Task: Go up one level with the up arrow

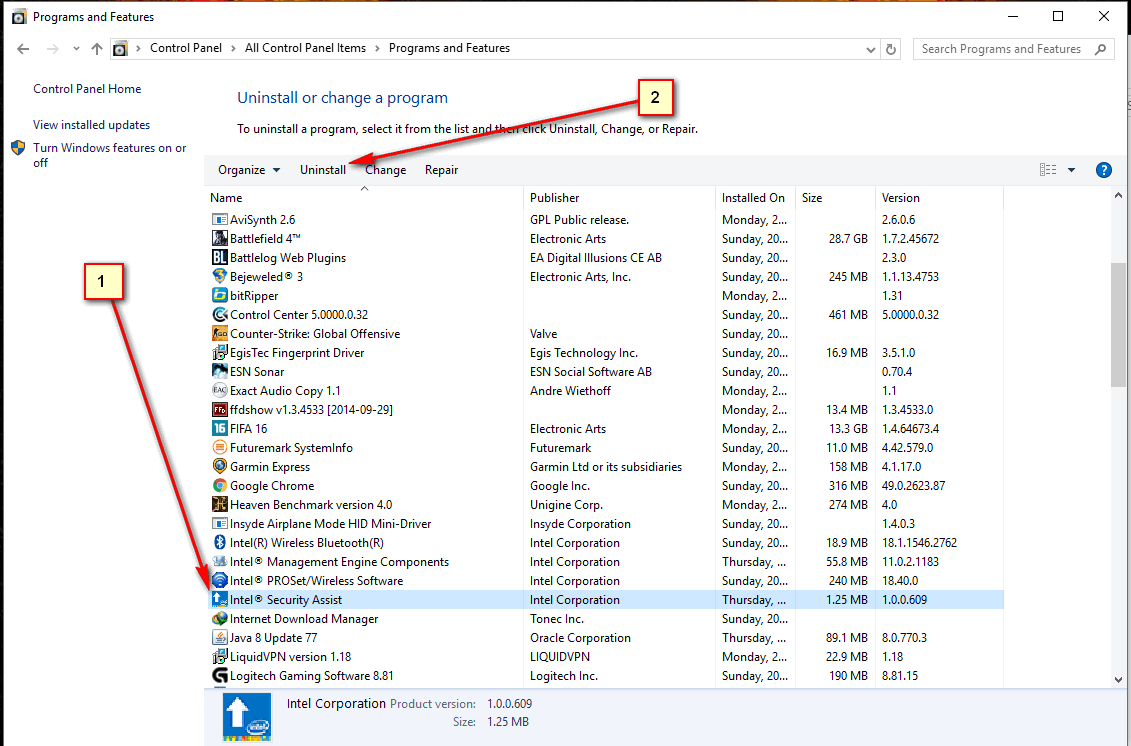Action: pos(97,49)
